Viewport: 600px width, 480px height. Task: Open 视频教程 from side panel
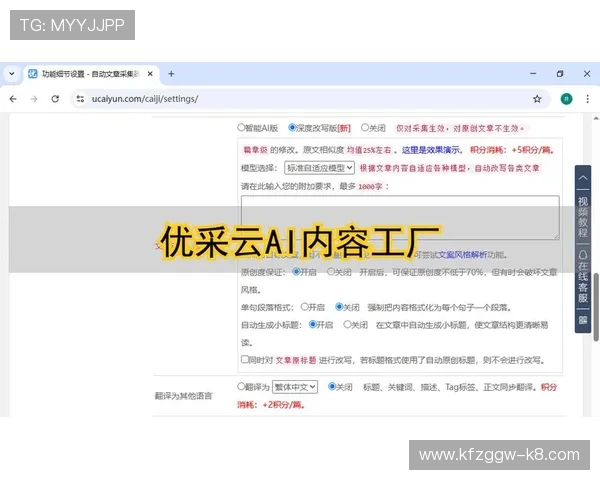click(x=583, y=217)
